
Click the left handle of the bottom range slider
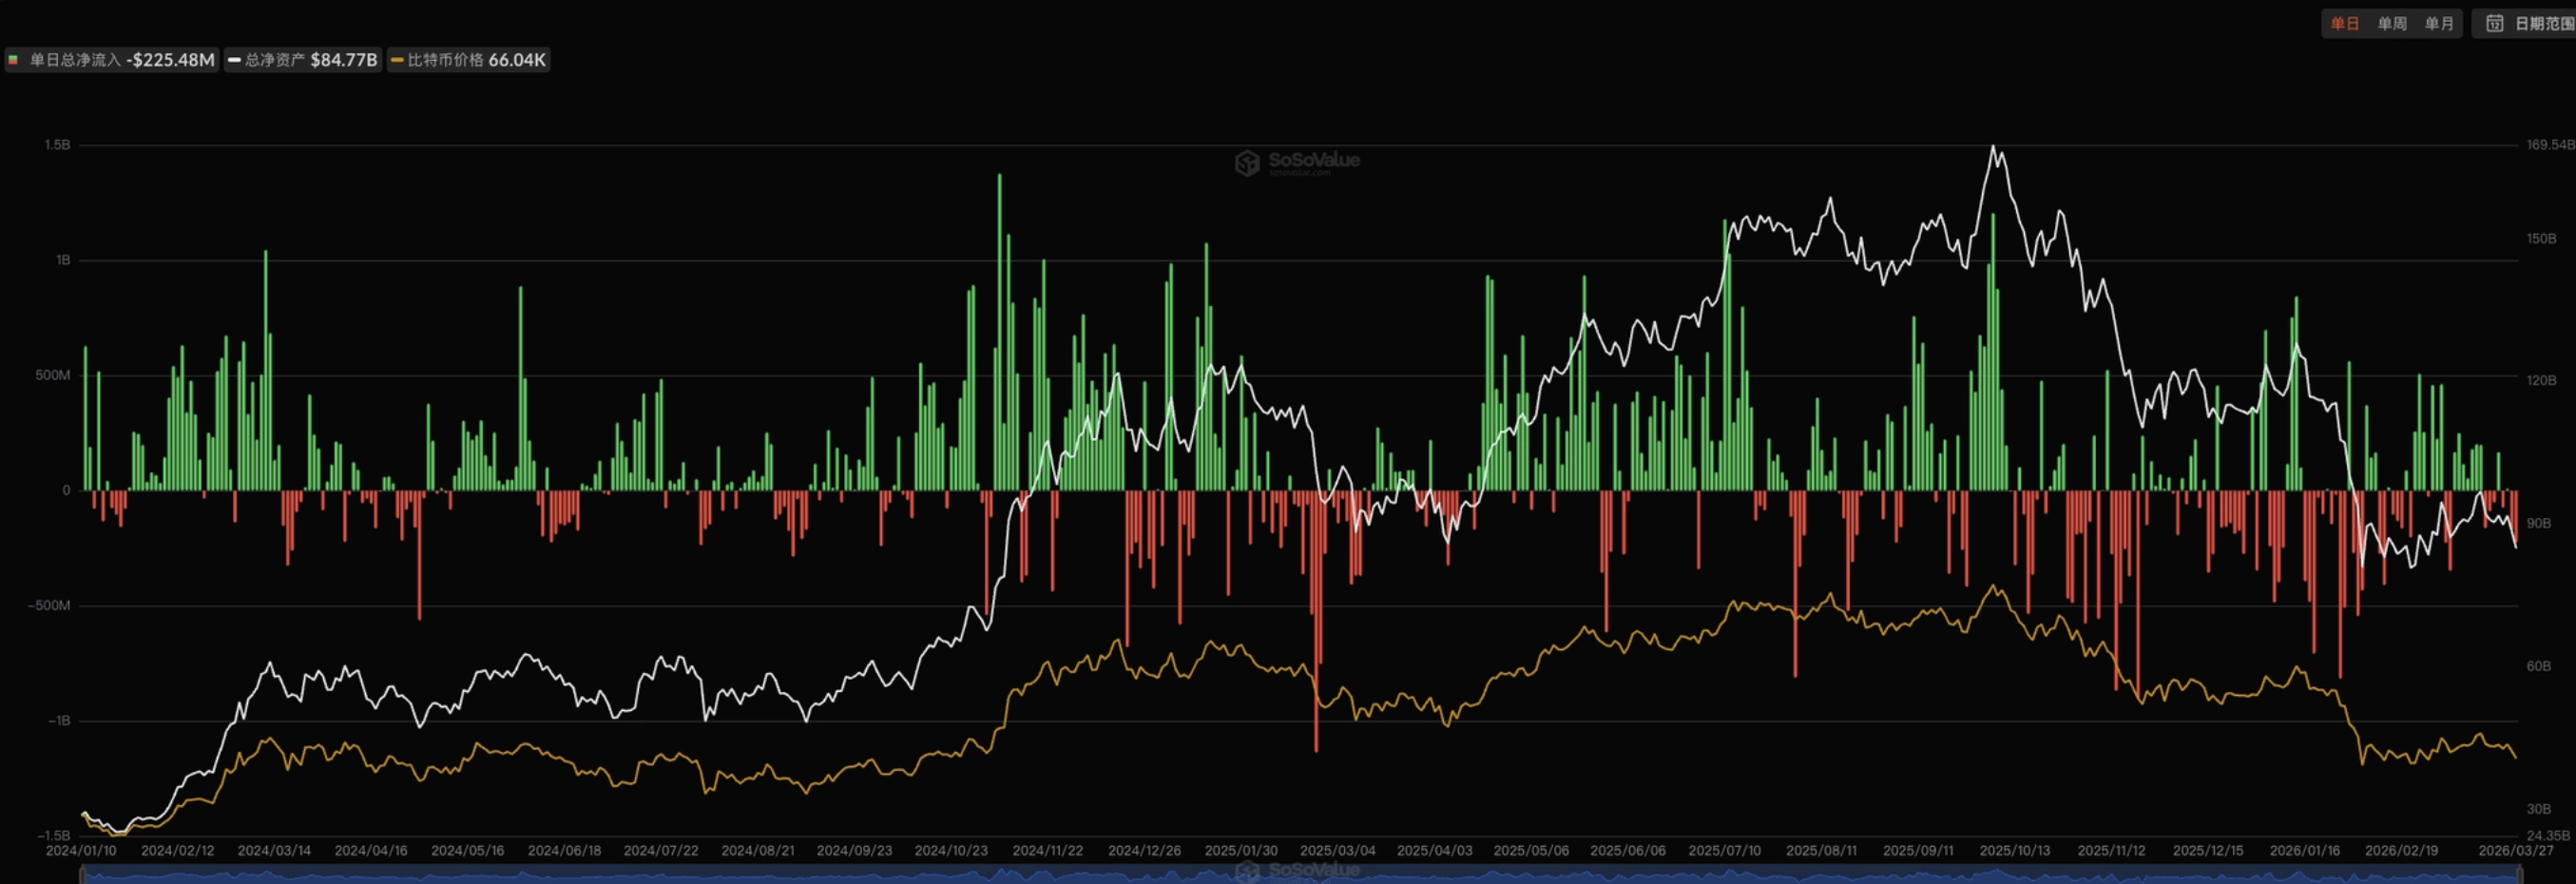coord(82,875)
